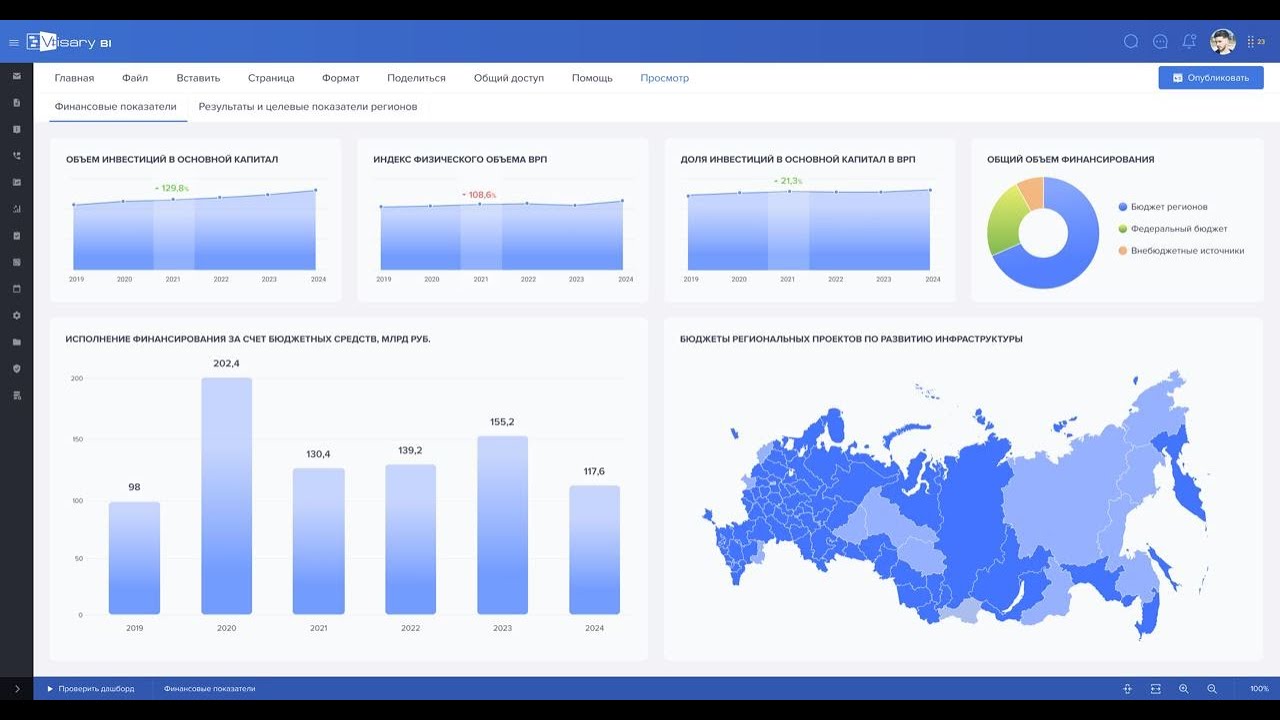Open the notifications bell

click(1189, 42)
